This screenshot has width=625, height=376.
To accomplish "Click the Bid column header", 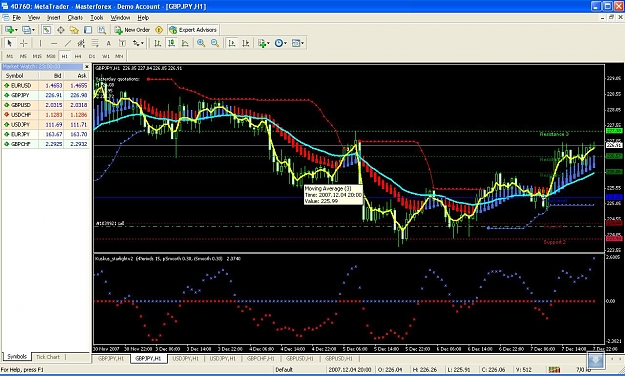I will coord(51,76).
